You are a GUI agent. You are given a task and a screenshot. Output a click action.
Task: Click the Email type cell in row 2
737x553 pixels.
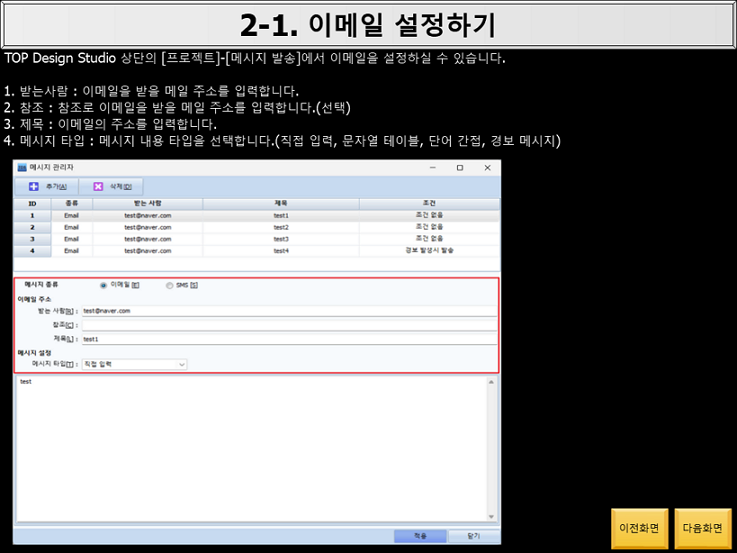[x=72, y=227]
